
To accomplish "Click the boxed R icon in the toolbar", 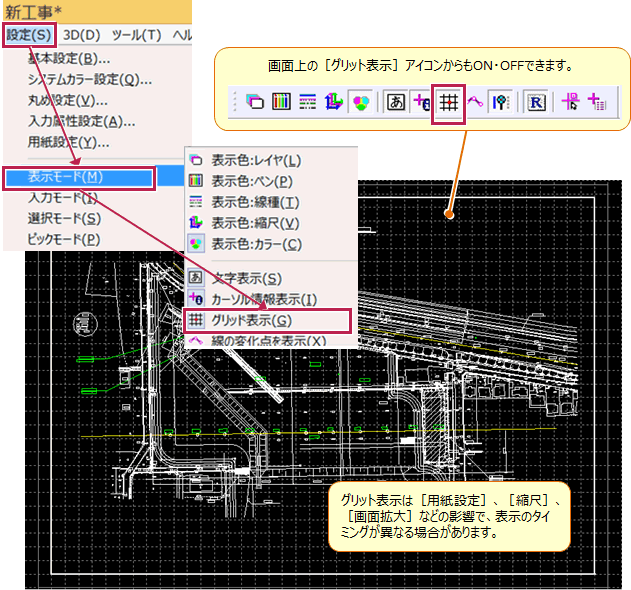I will tap(535, 103).
